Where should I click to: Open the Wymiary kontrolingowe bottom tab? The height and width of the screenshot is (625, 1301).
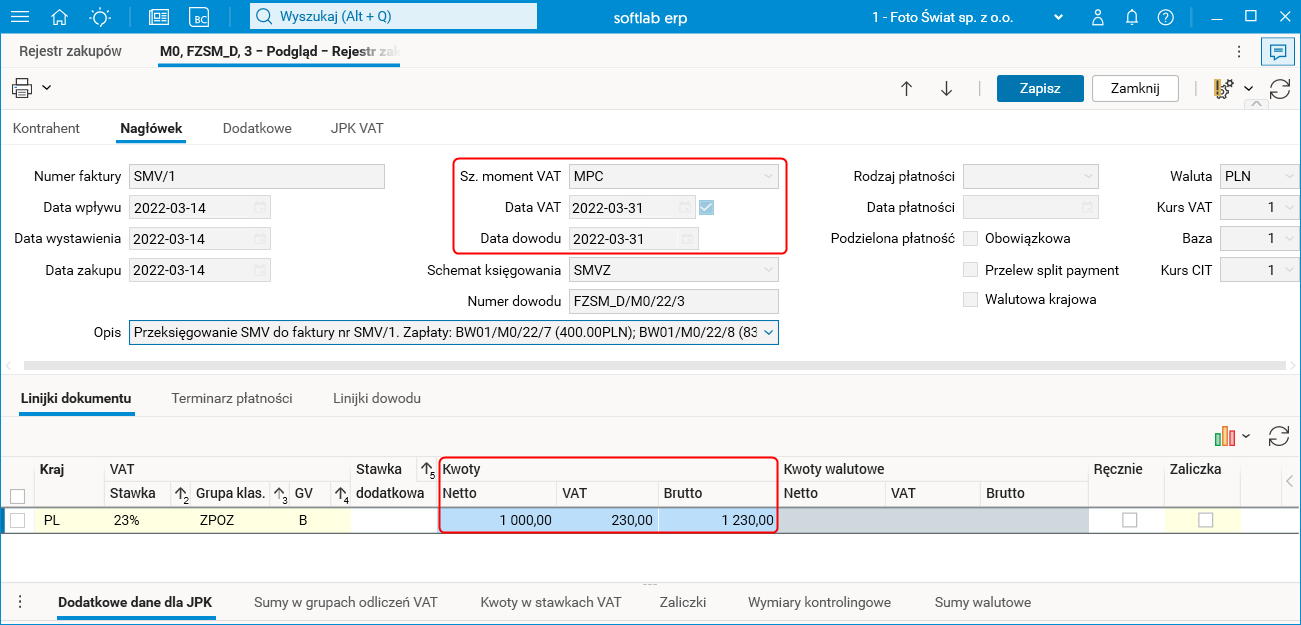point(819,602)
